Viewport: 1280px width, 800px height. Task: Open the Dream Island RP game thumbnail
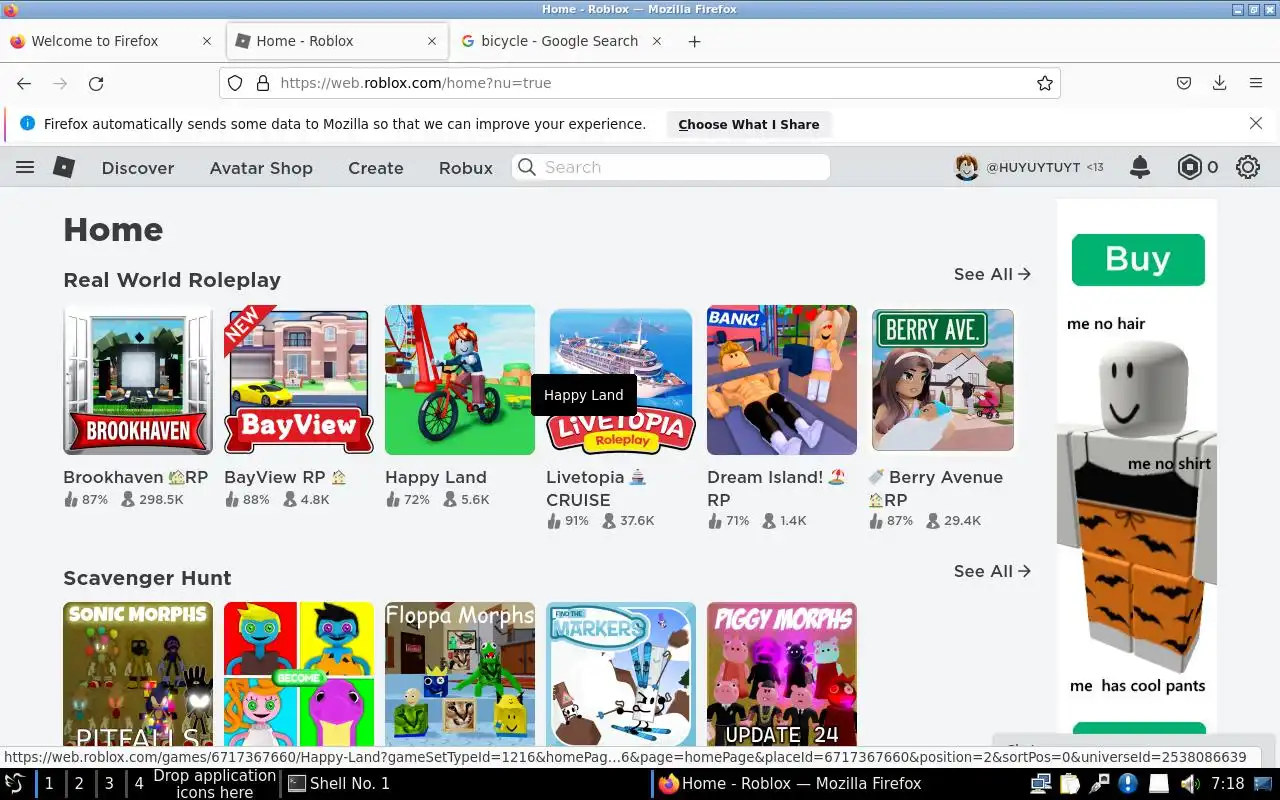[782, 380]
